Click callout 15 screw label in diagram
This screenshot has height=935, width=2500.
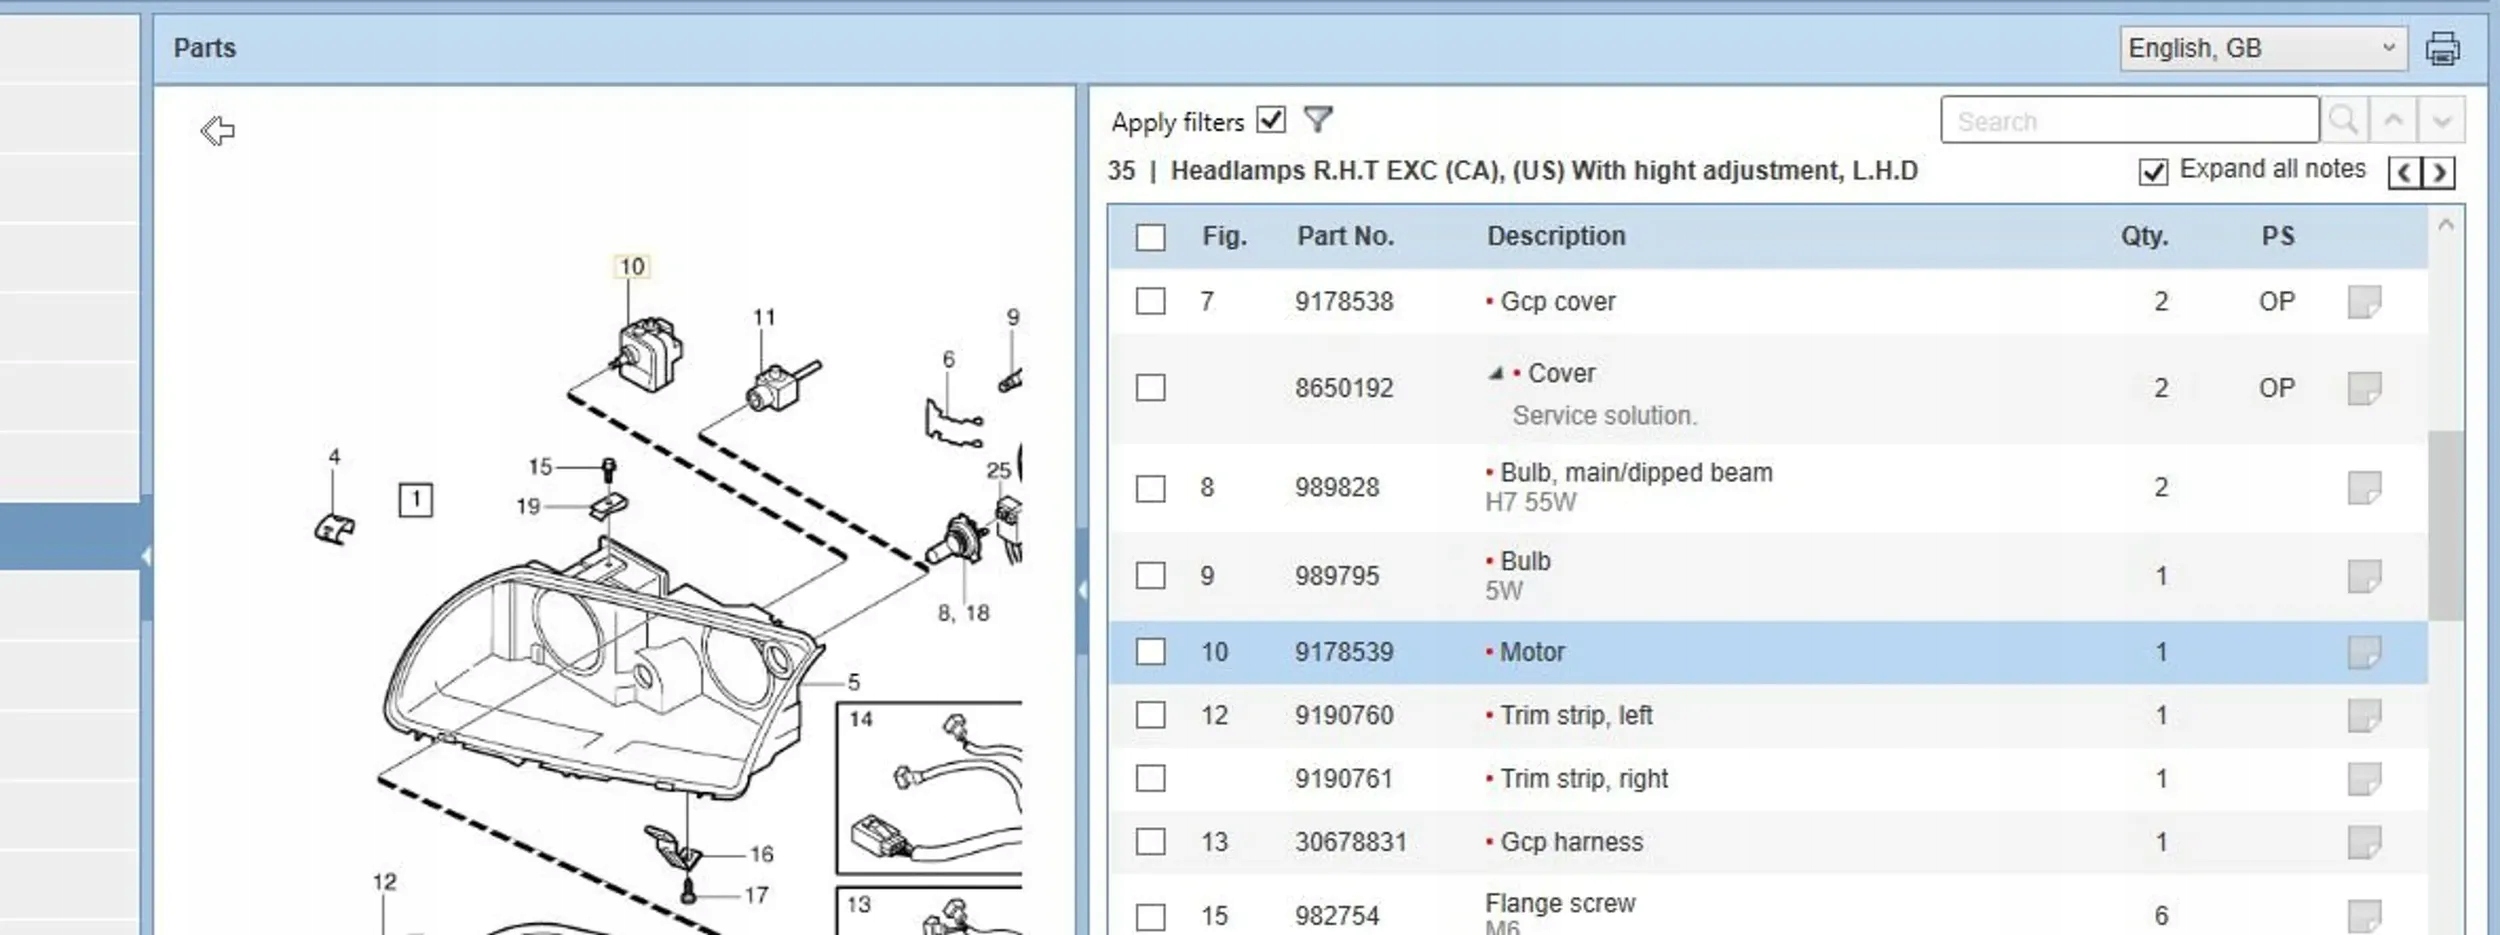pos(540,466)
